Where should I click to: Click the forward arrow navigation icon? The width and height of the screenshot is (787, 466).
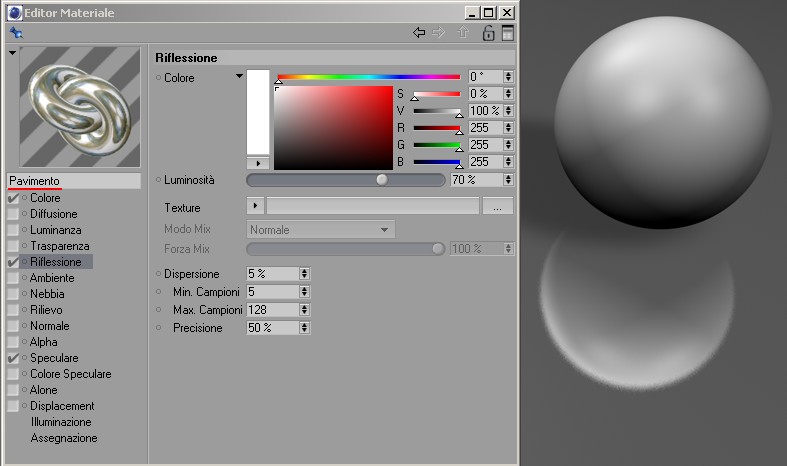[439, 33]
